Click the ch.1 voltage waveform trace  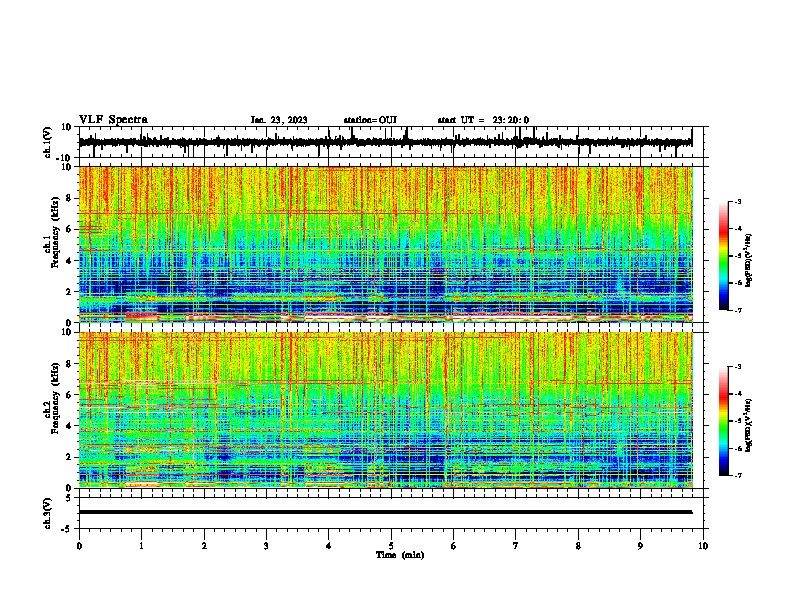coord(385,142)
